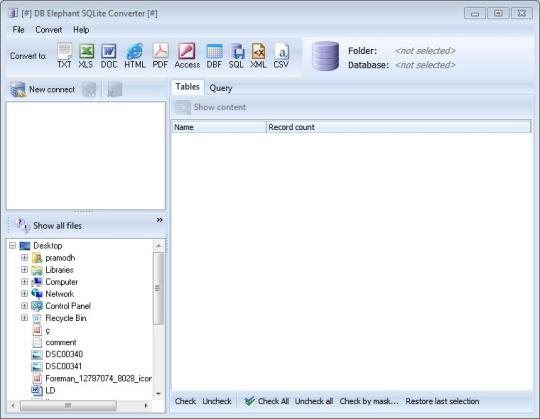540x419 pixels.
Task: Open the File menu
Action: point(18,30)
